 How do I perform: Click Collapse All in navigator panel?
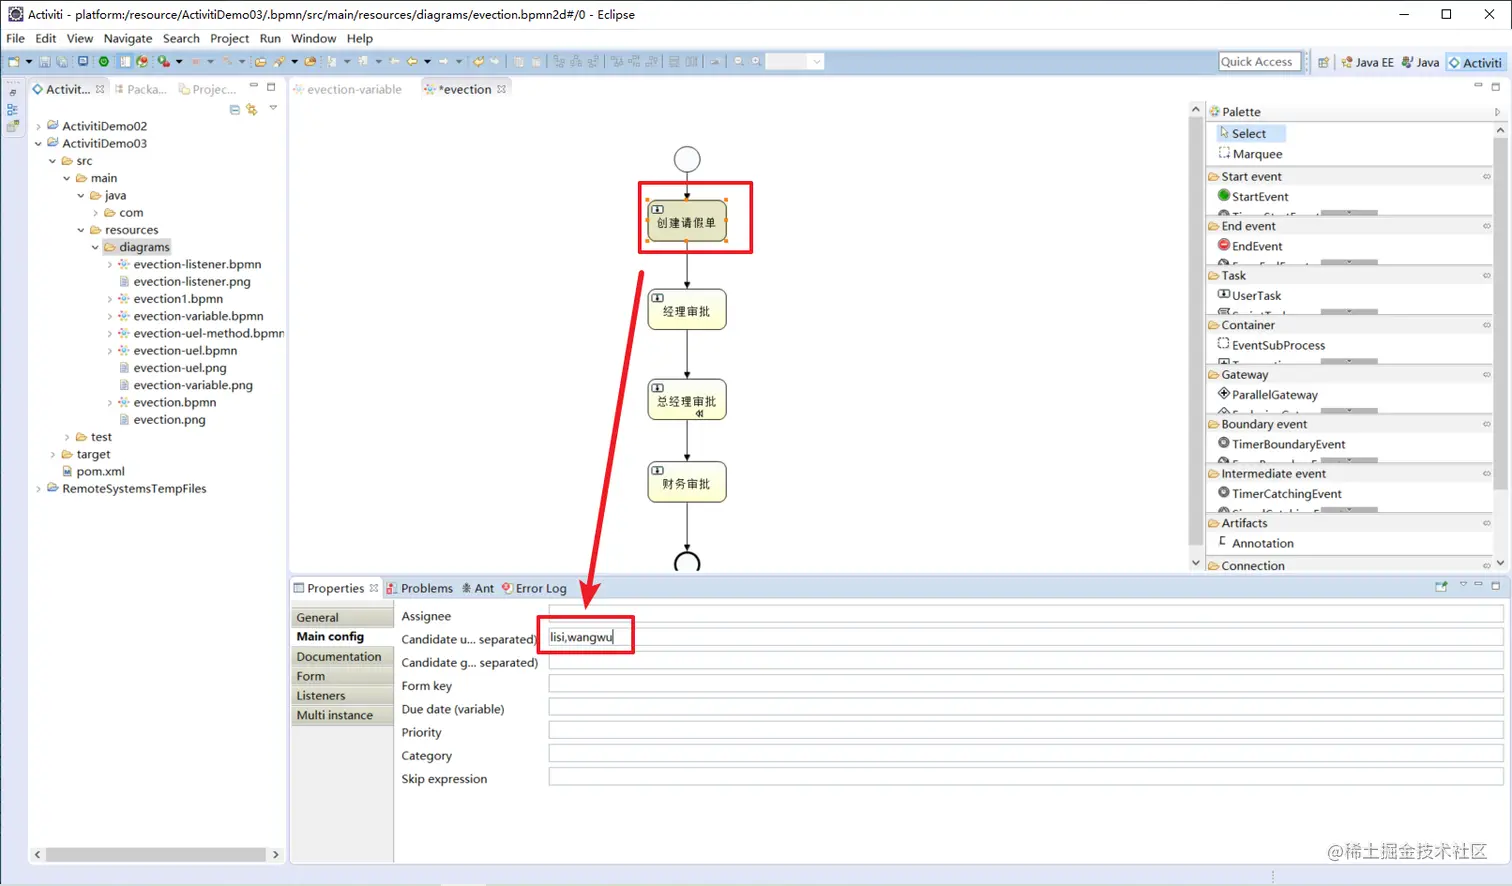click(x=235, y=110)
